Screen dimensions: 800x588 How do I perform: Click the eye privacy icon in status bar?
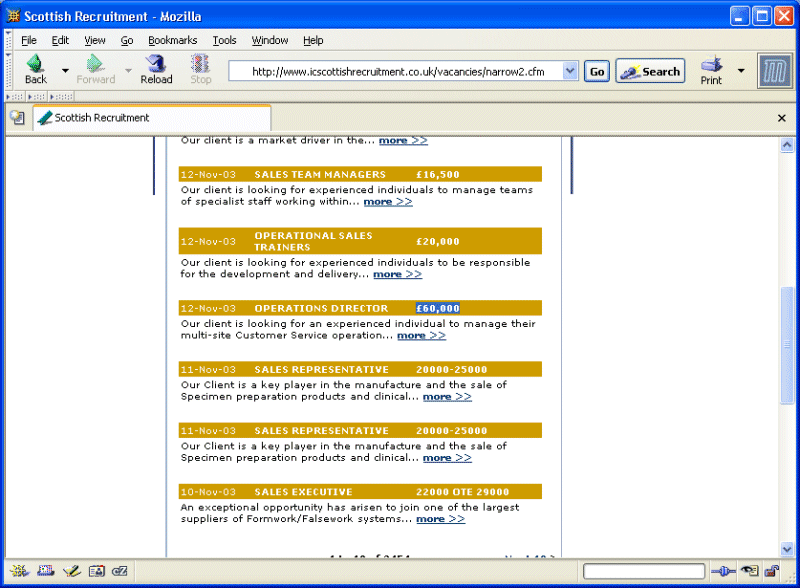(x=749, y=571)
